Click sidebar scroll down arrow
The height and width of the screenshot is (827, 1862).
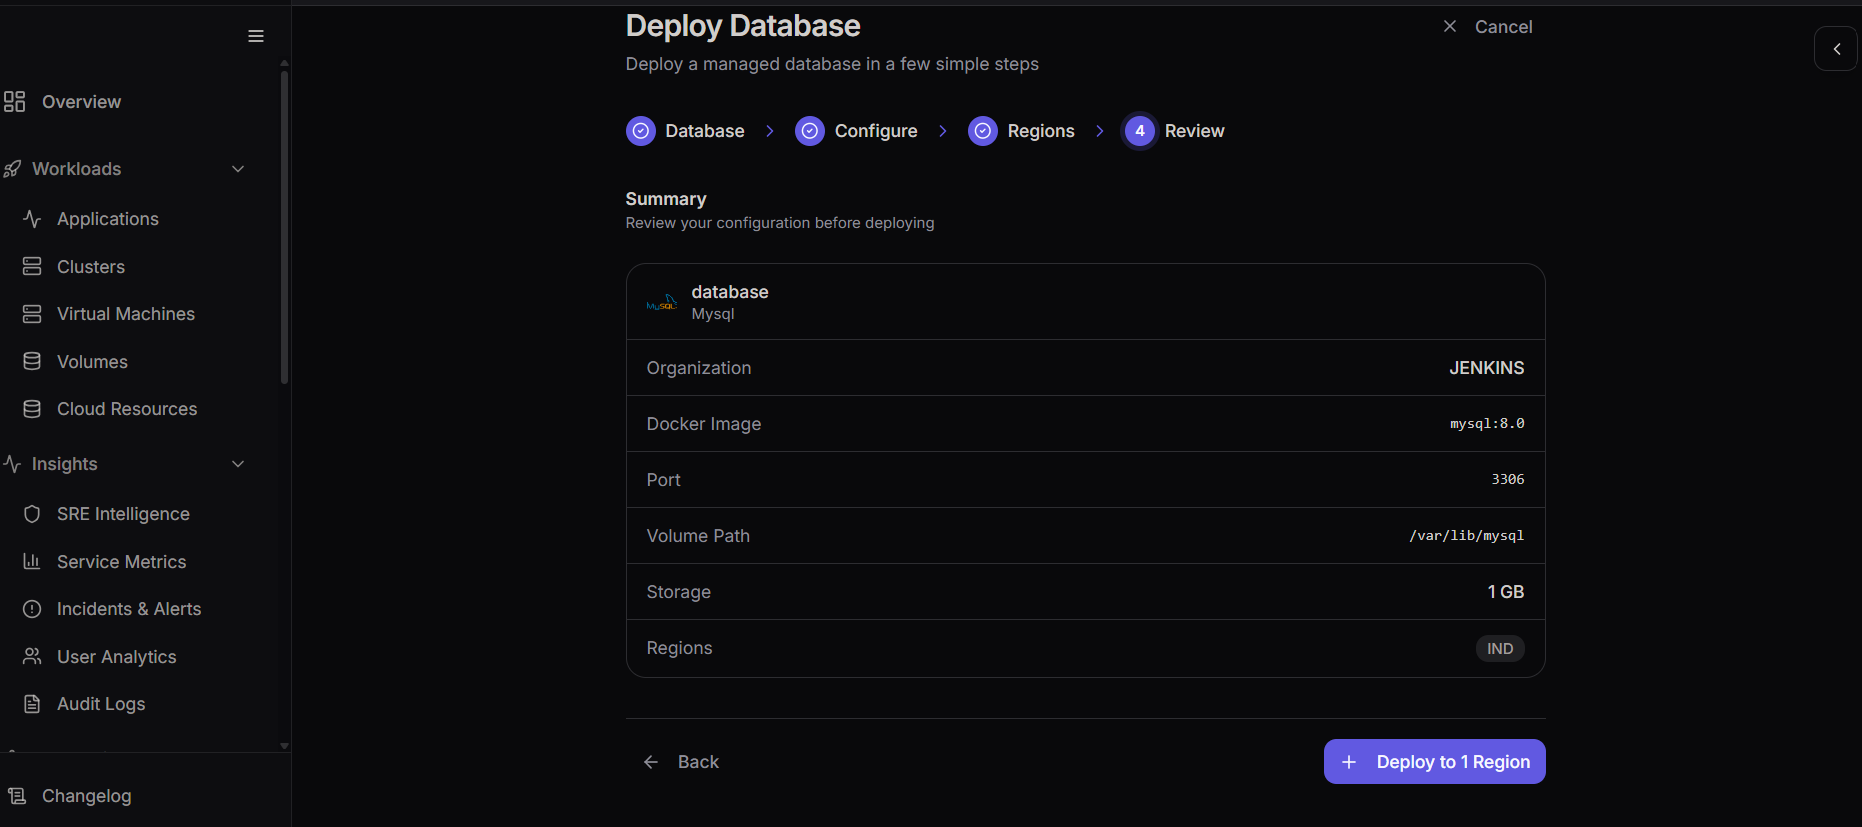(x=284, y=746)
